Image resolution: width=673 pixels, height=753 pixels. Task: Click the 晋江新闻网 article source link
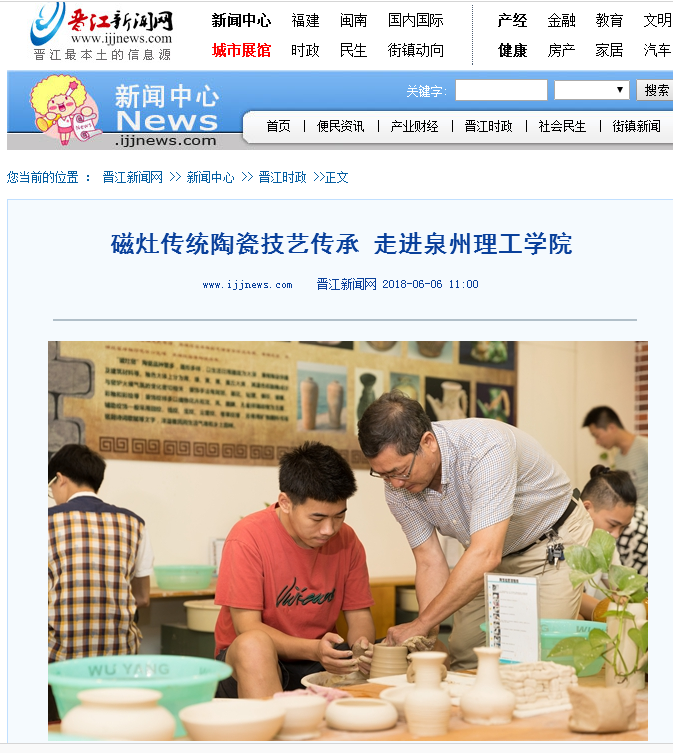(x=346, y=284)
